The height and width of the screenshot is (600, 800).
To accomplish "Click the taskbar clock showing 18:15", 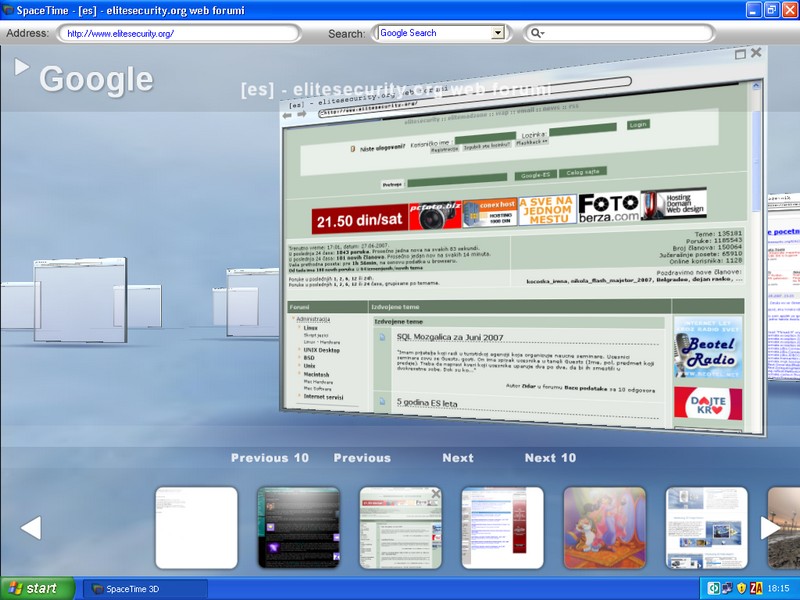I will (778, 589).
